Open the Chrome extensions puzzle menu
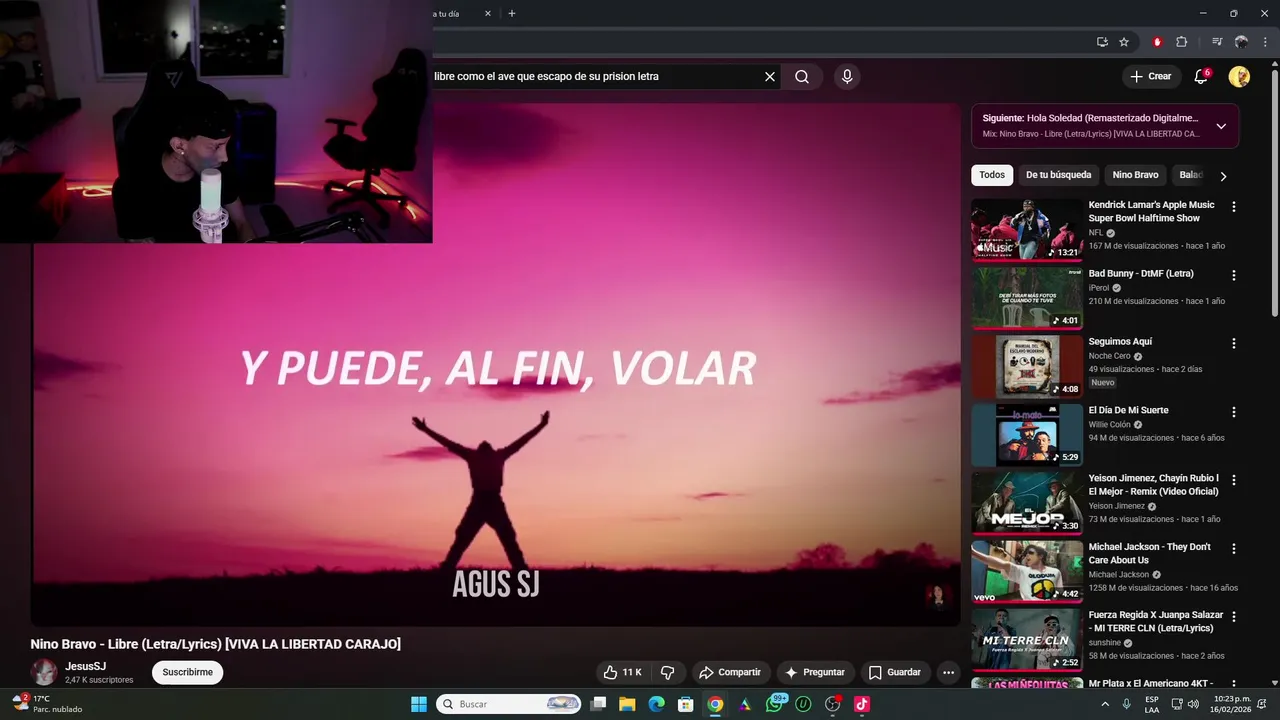Image resolution: width=1280 pixels, height=720 pixels. (1181, 42)
